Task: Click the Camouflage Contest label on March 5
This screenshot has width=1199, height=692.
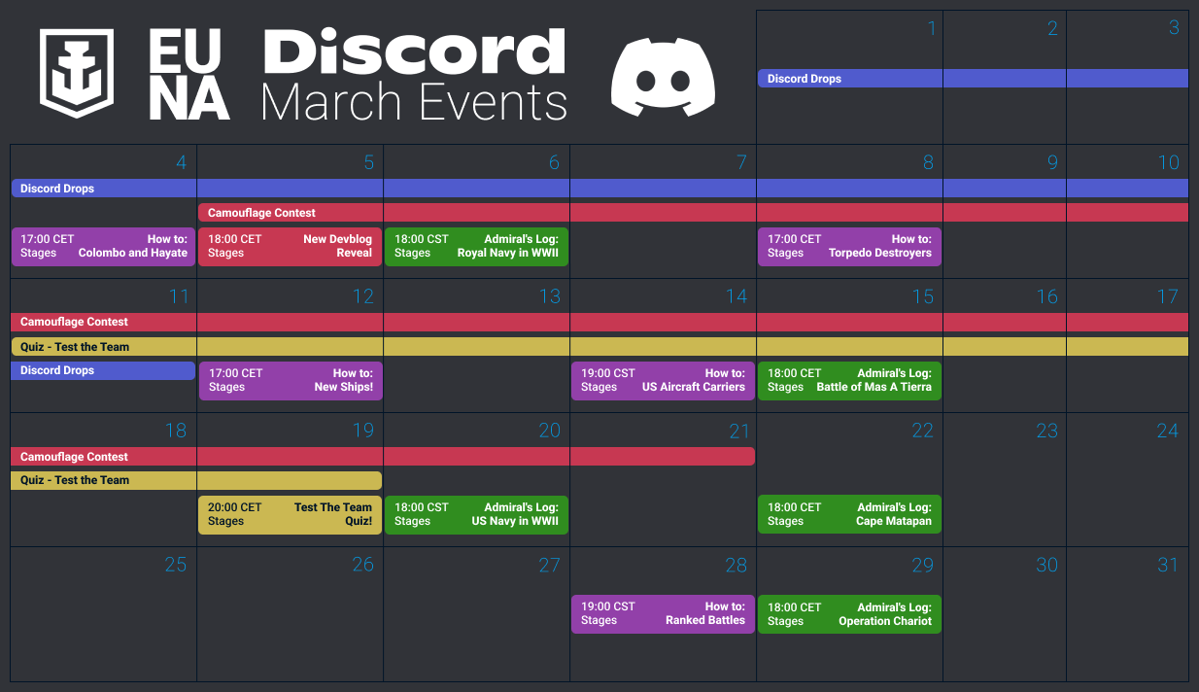Action: (262, 213)
